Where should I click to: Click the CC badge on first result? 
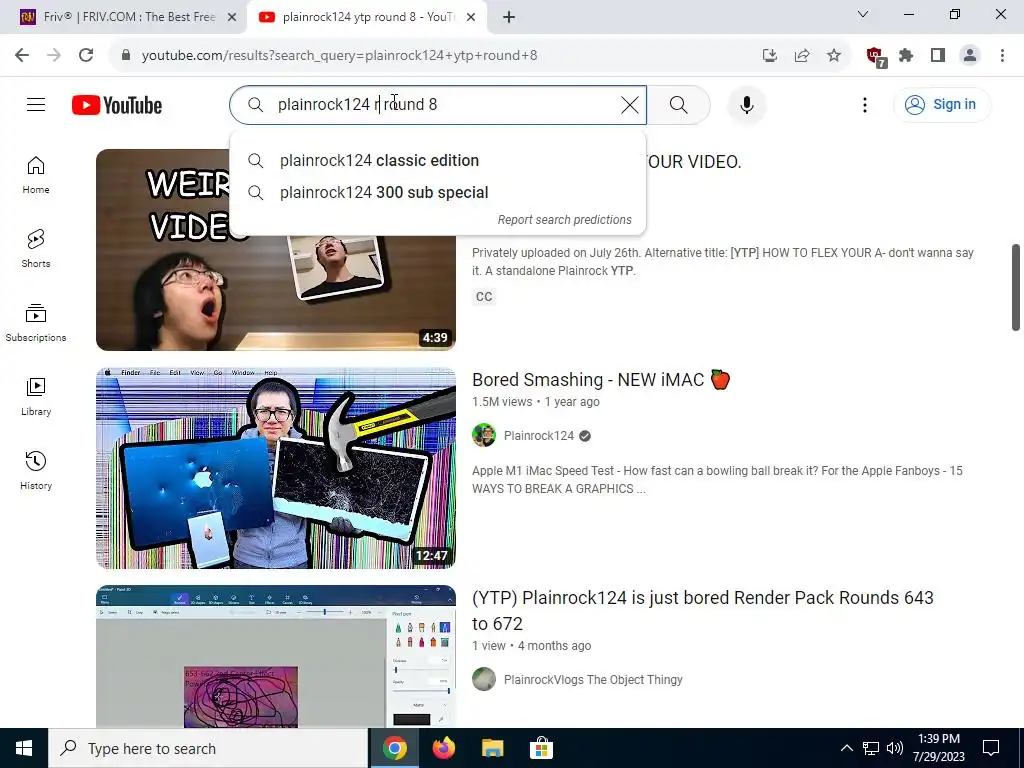(x=484, y=296)
